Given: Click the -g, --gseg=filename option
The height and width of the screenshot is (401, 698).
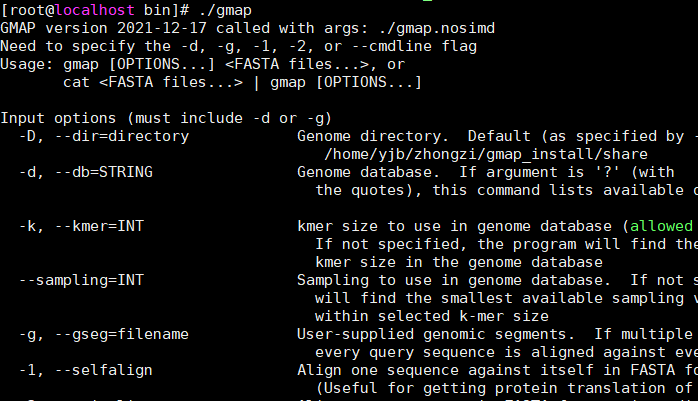Looking at the screenshot, I should coord(104,334).
